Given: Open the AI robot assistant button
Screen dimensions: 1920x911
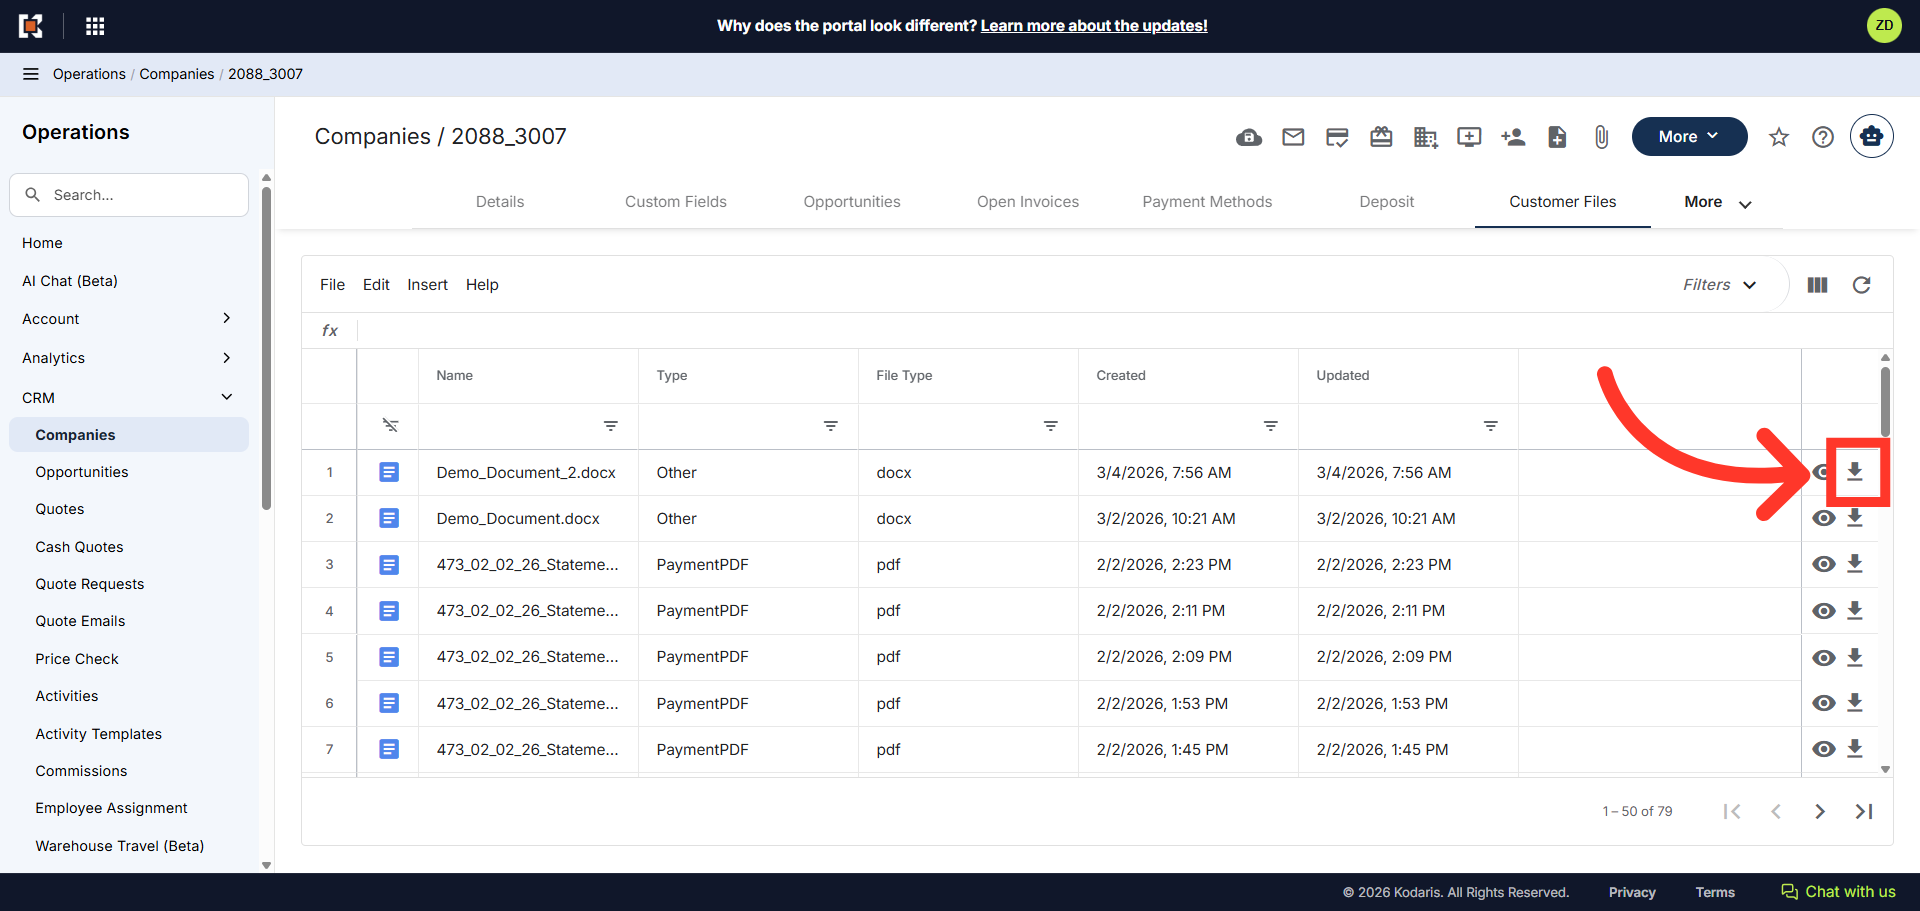Looking at the screenshot, I should 1871,137.
